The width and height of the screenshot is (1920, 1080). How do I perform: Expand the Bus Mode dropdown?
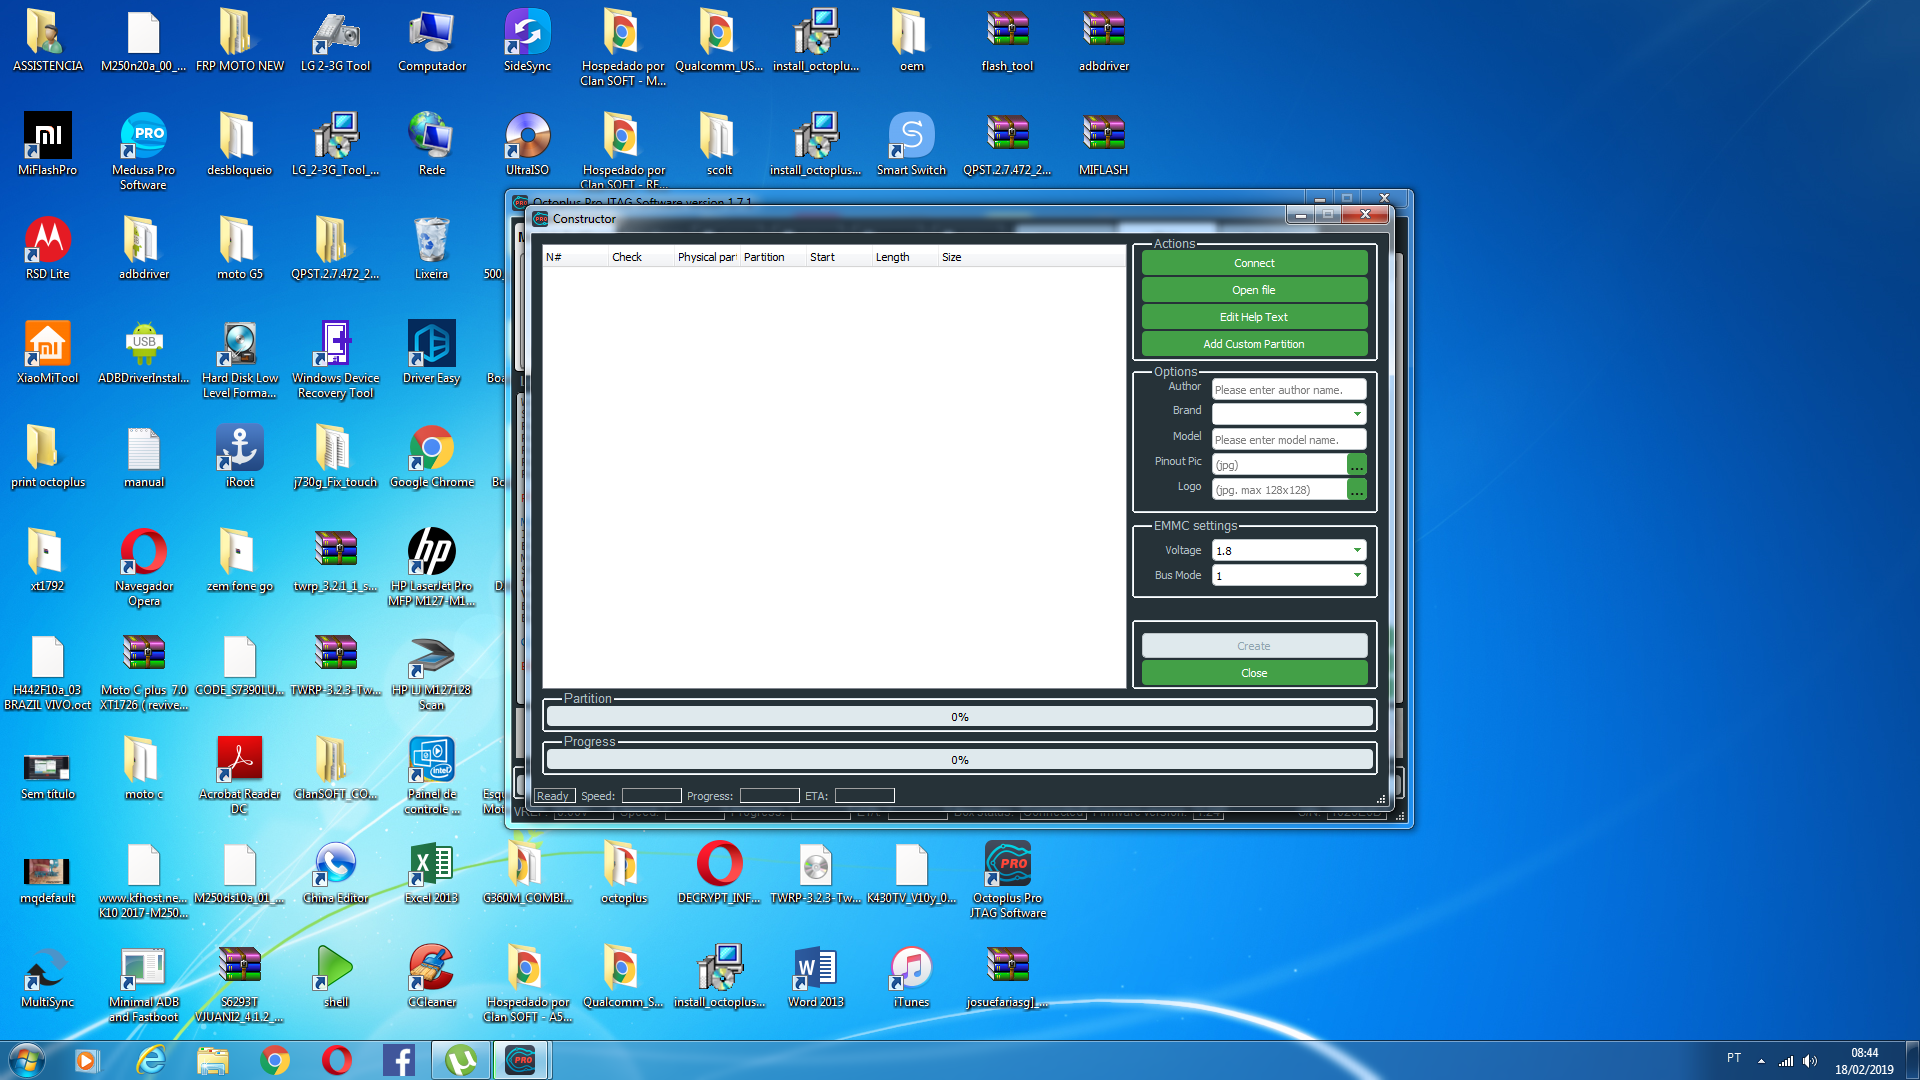(x=1289, y=576)
